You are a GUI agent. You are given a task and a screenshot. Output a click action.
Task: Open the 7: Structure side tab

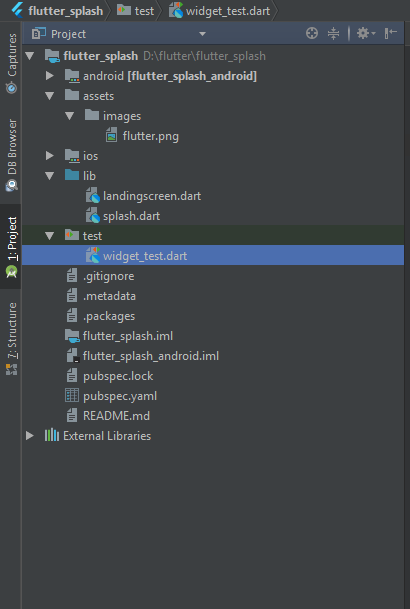(x=12, y=339)
